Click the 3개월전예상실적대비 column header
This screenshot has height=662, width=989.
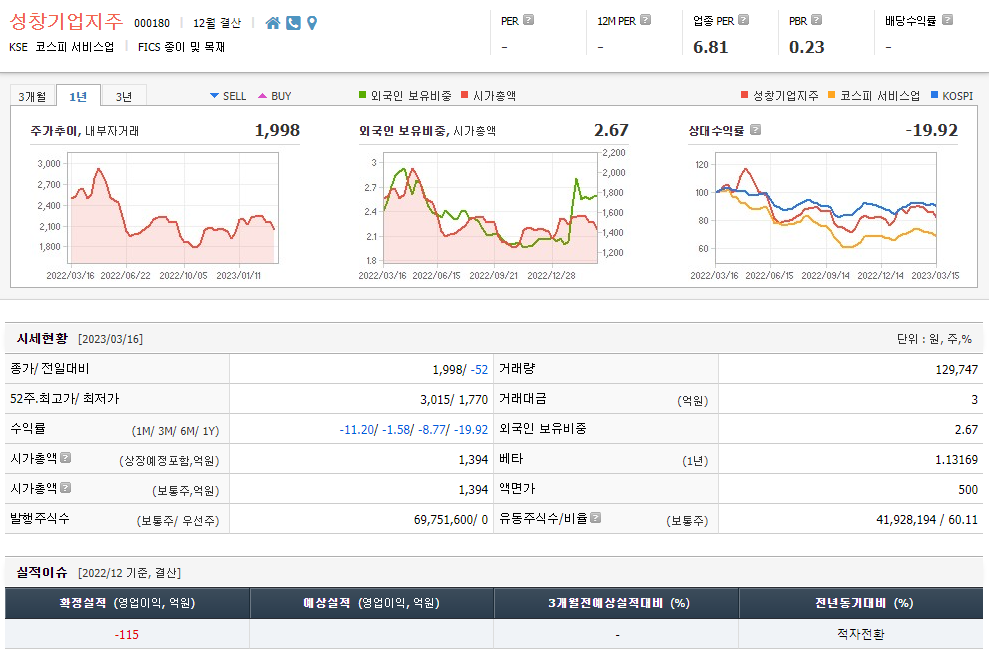coord(616,603)
